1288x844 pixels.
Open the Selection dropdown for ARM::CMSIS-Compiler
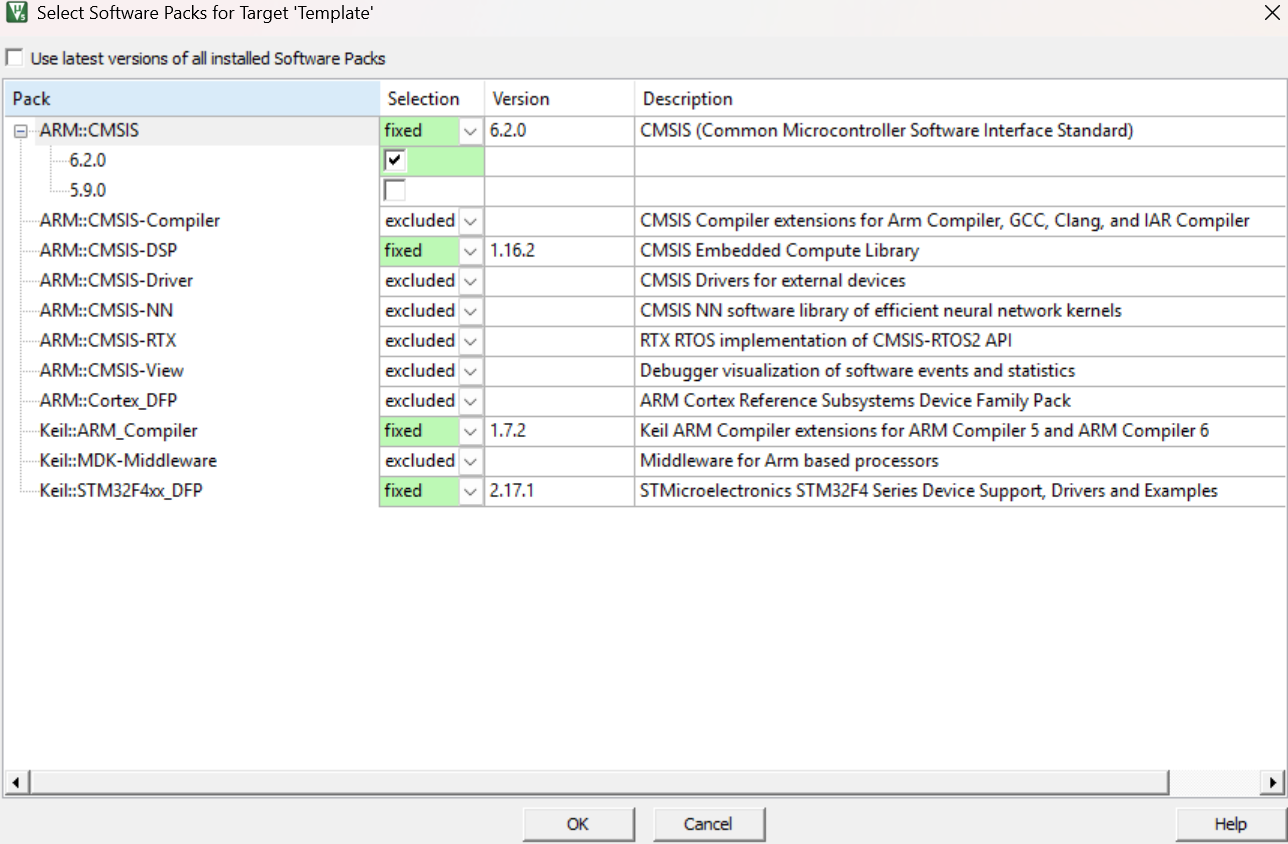pyautogui.click(x=470, y=220)
